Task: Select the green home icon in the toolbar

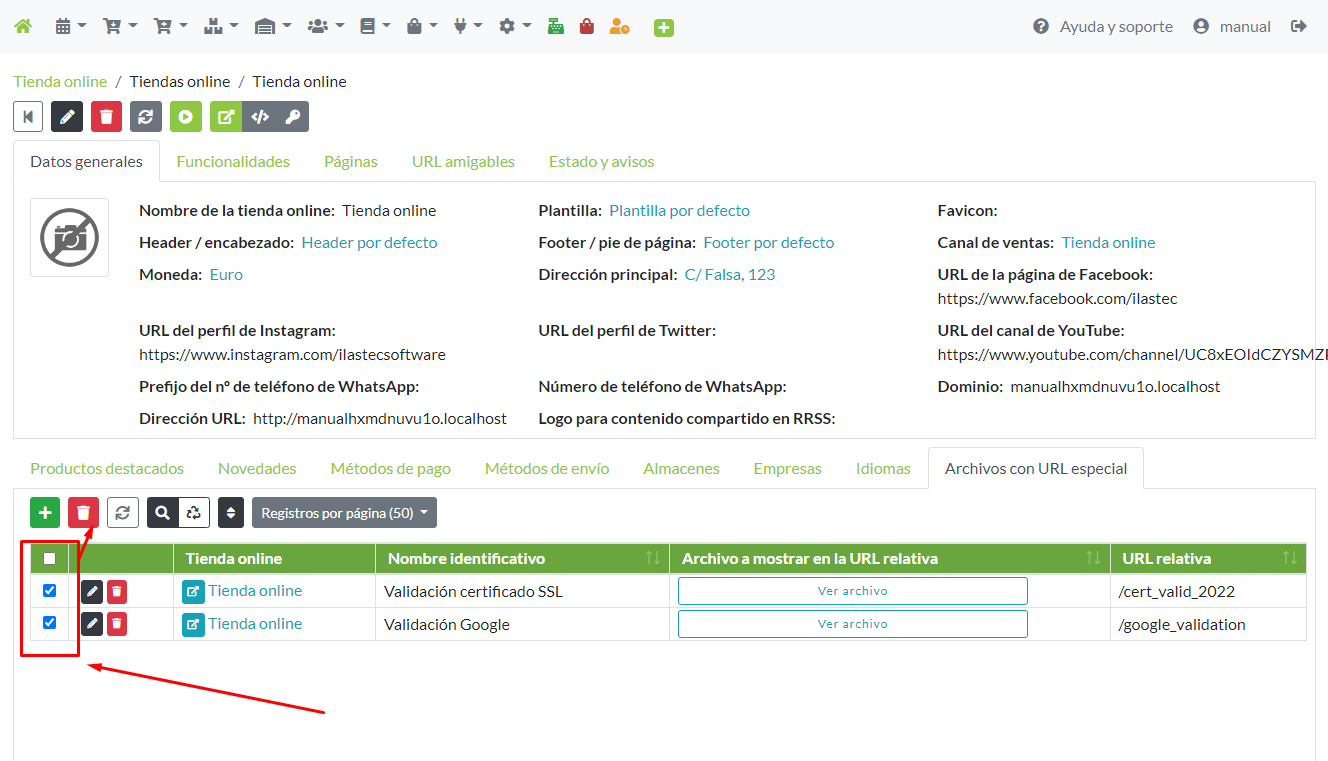Action: (22, 26)
